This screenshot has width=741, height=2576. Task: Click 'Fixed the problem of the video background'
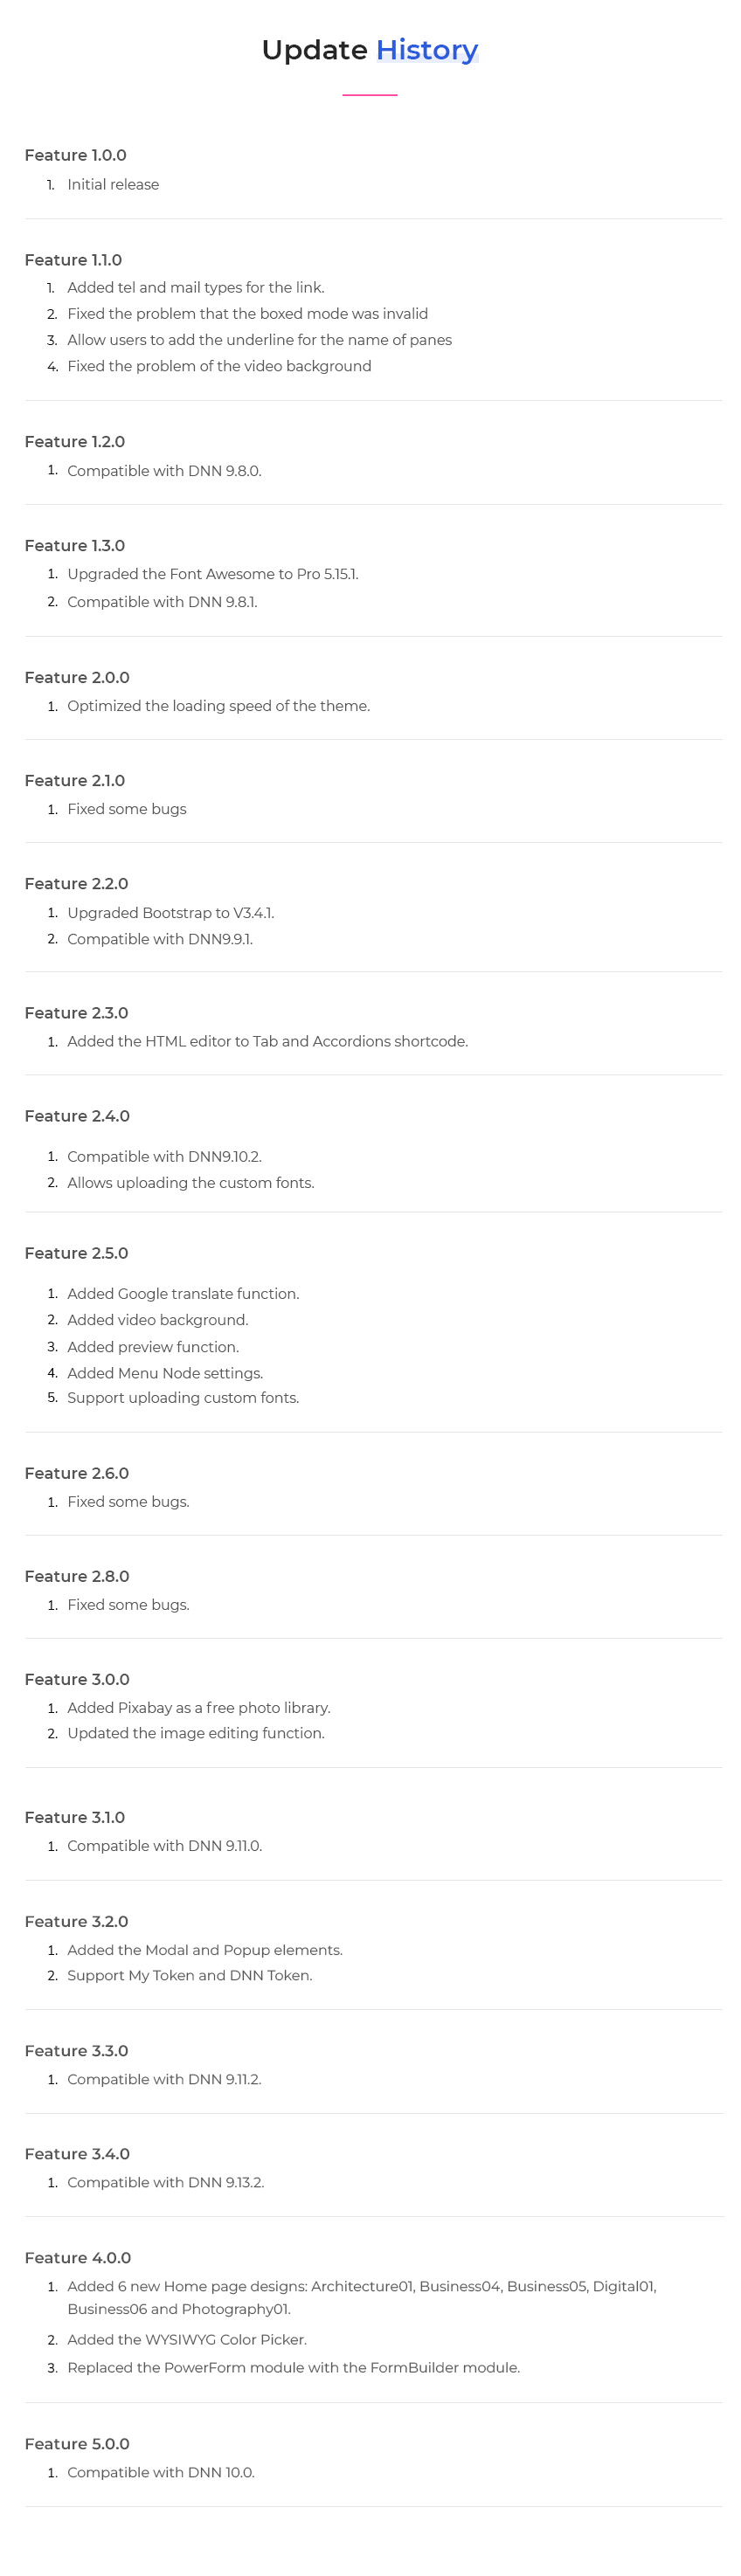tap(219, 366)
